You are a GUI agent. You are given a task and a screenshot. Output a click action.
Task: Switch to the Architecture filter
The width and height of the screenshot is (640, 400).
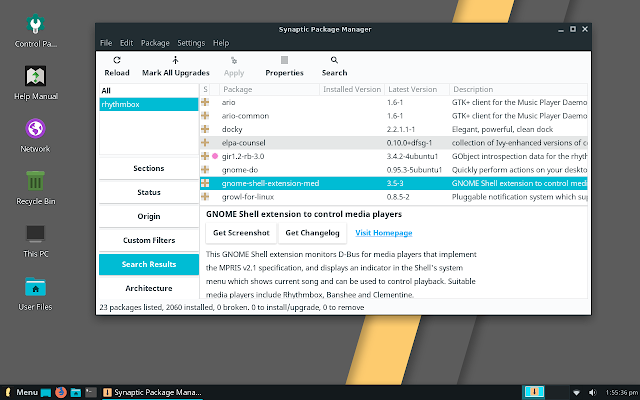point(149,288)
